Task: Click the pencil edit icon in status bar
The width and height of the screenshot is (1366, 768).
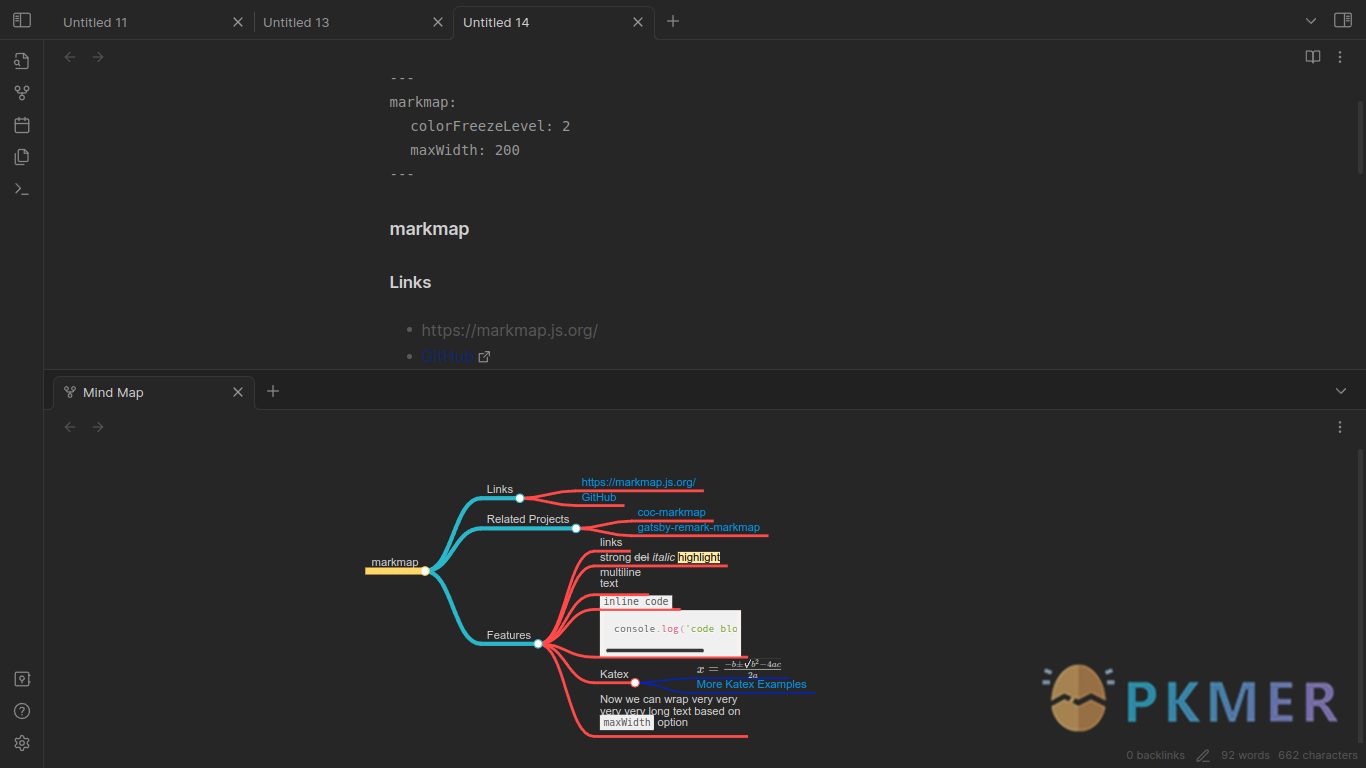Action: click(1203, 755)
